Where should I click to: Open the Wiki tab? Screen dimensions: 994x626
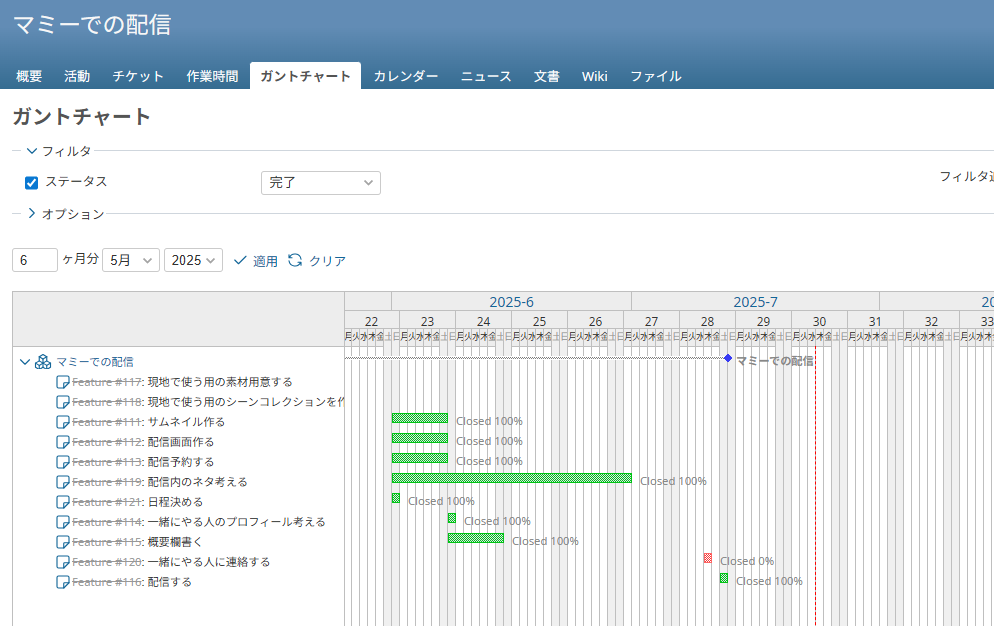pos(595,76)
